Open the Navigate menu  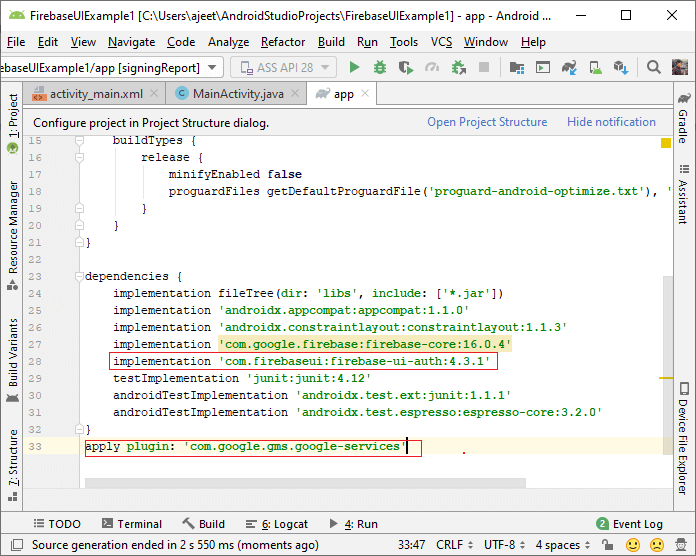131,42
